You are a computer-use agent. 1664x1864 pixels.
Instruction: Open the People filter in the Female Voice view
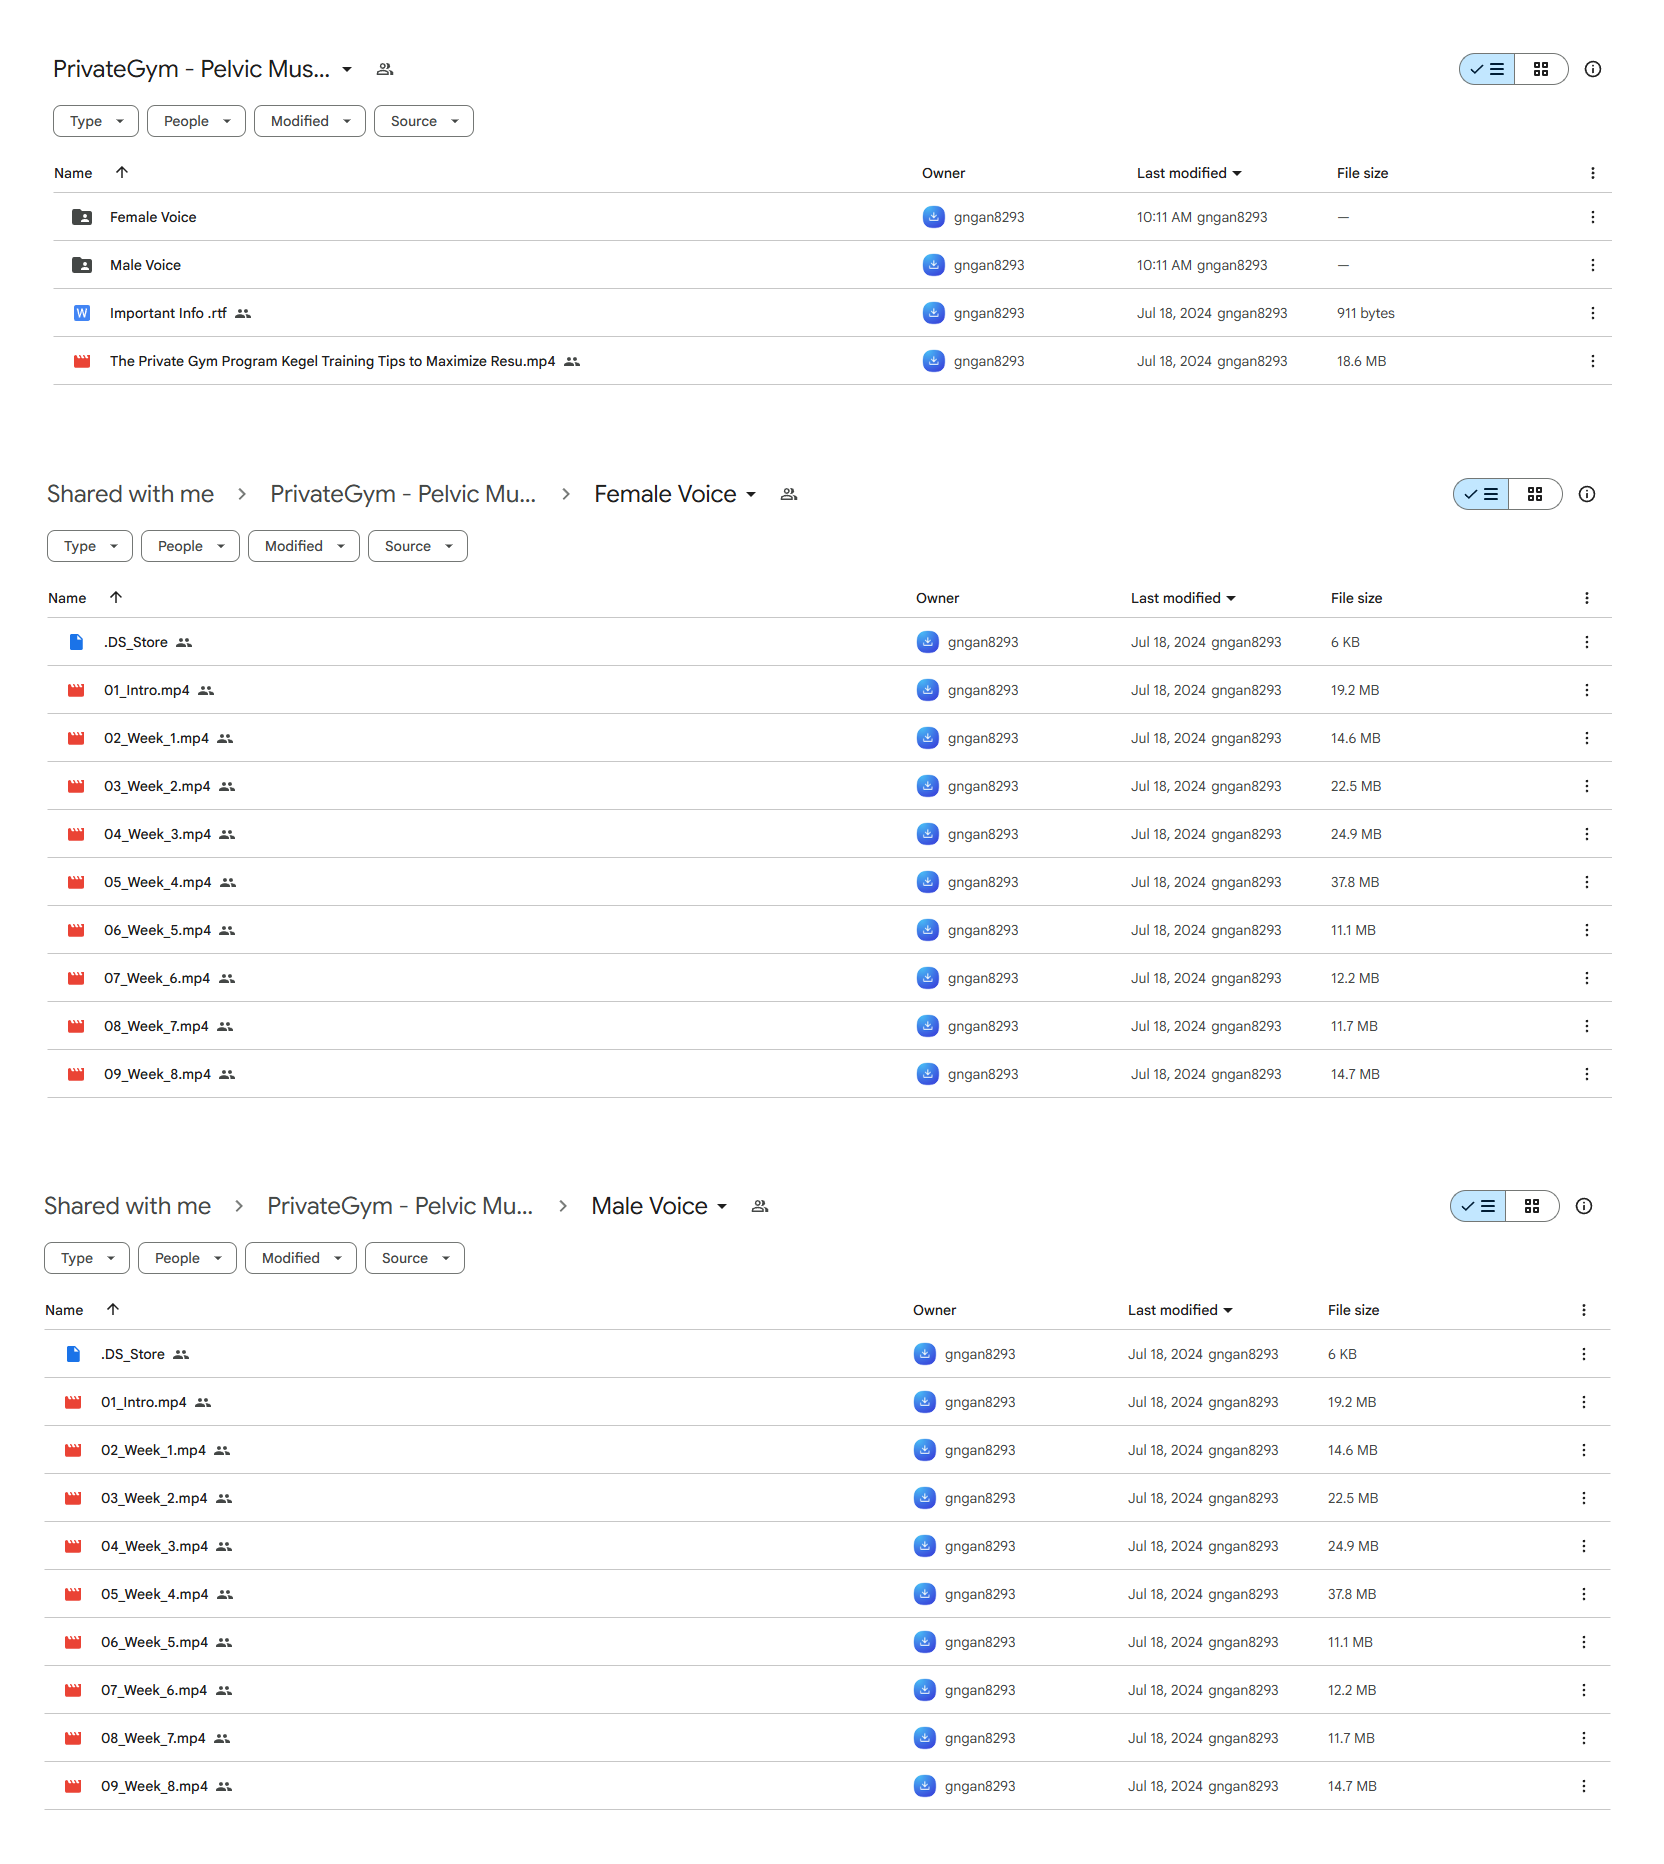[x=191, y=546]
